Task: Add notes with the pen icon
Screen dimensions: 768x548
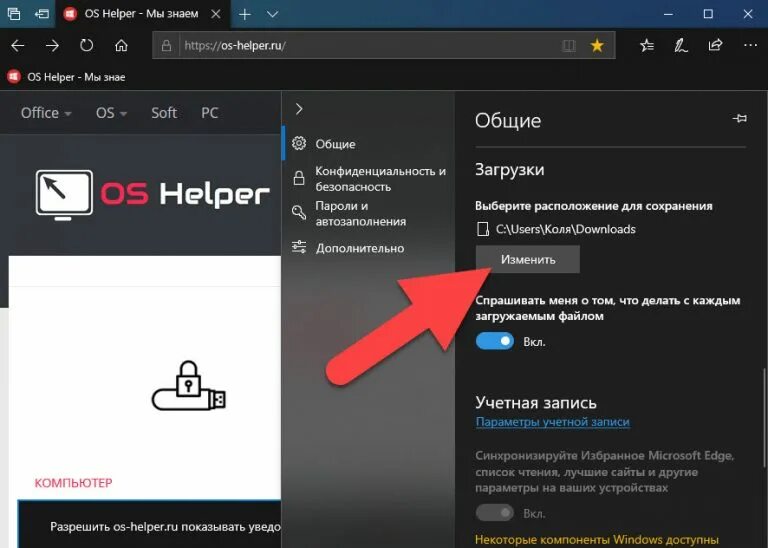Action: [680, 46]
